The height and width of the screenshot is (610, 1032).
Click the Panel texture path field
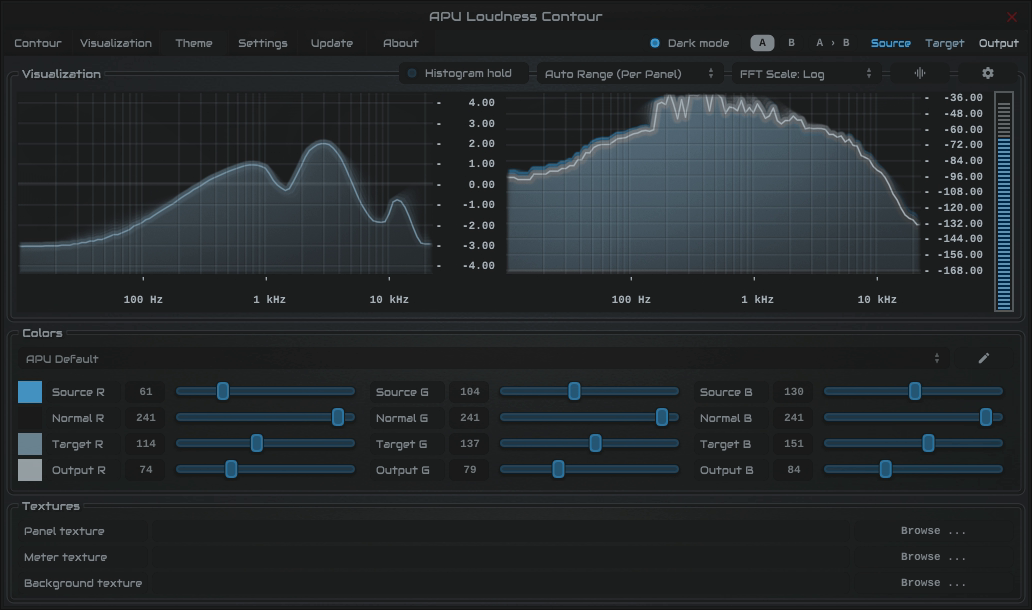(x=501, y=530)
